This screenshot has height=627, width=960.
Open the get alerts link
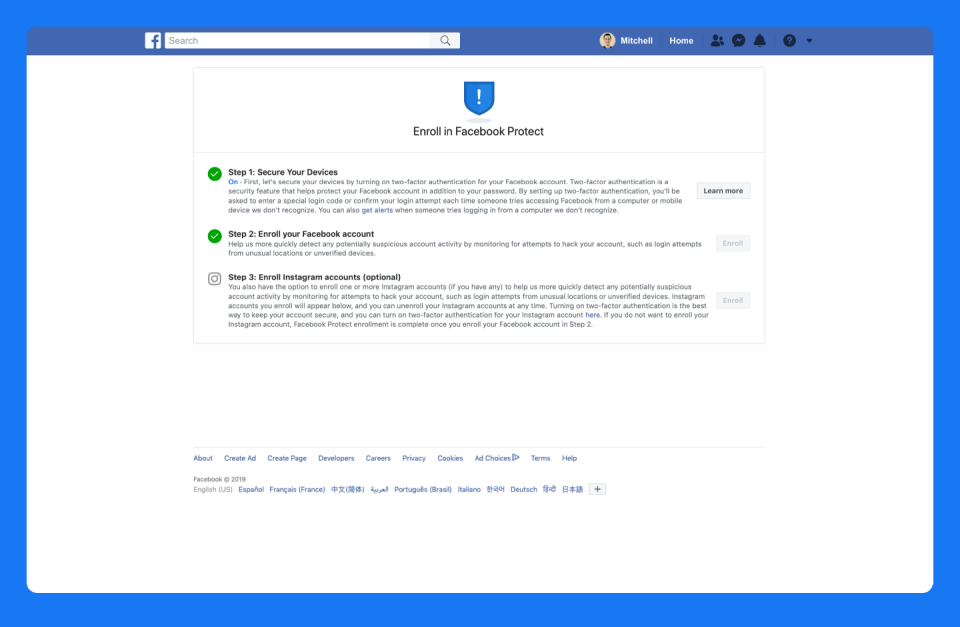point(377,210)
